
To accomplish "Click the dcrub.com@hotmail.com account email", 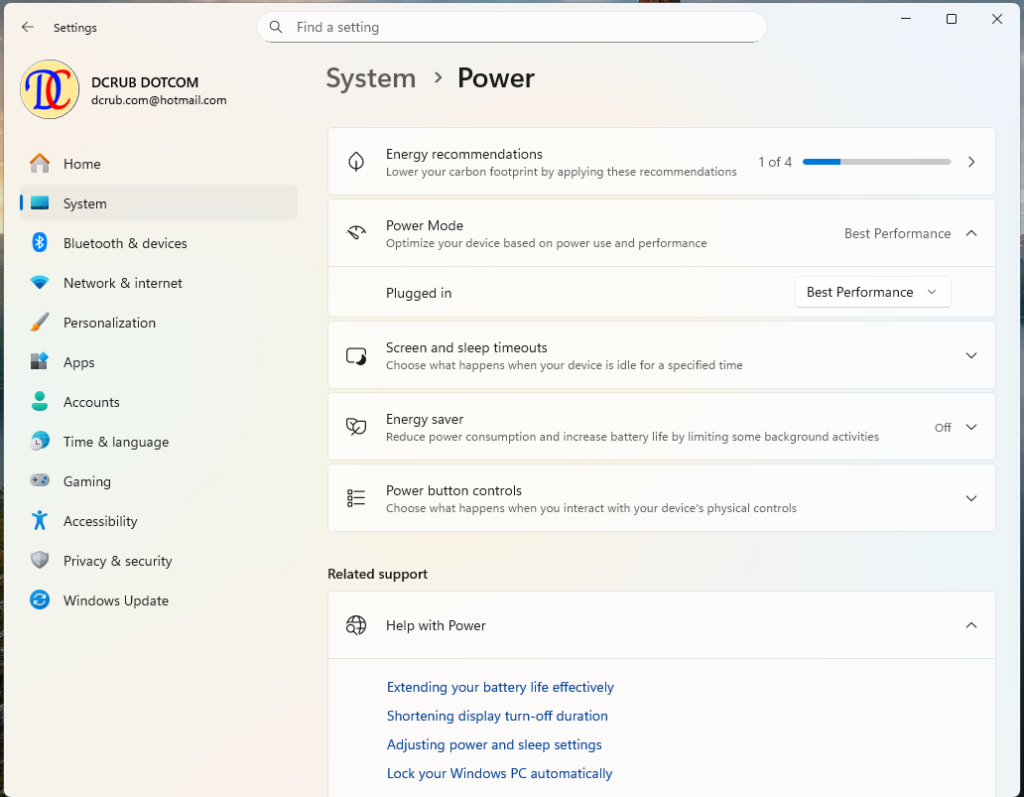I will 159,100.
